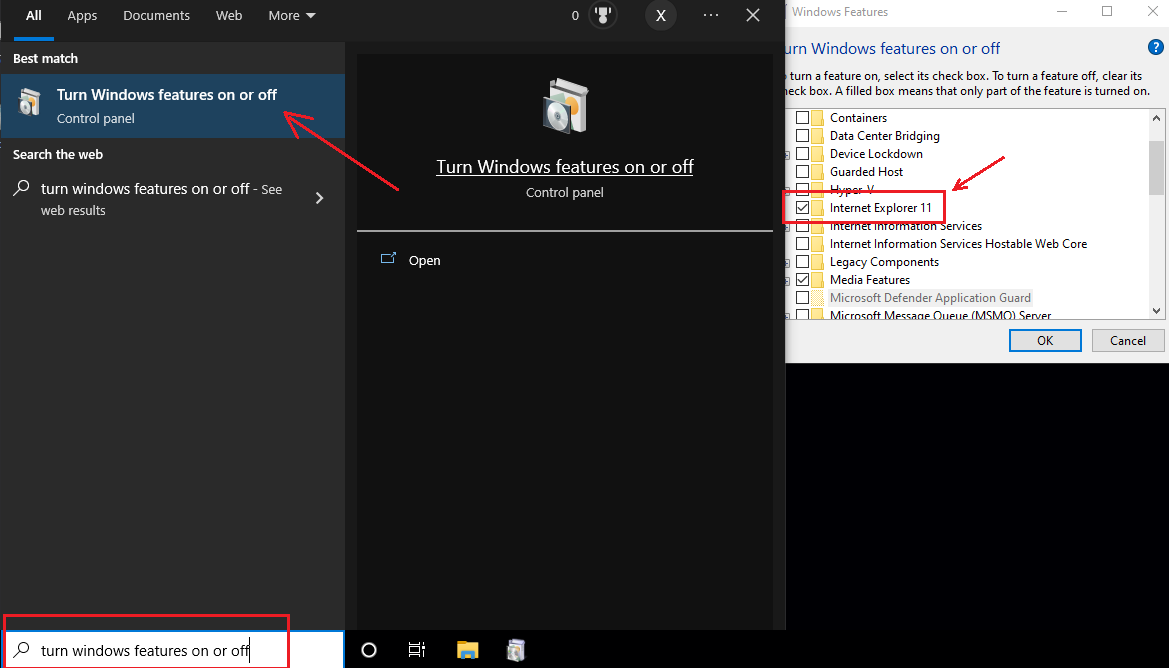Toggle Internet Information Services Hostable Web Core checkbox

point(802,244)
